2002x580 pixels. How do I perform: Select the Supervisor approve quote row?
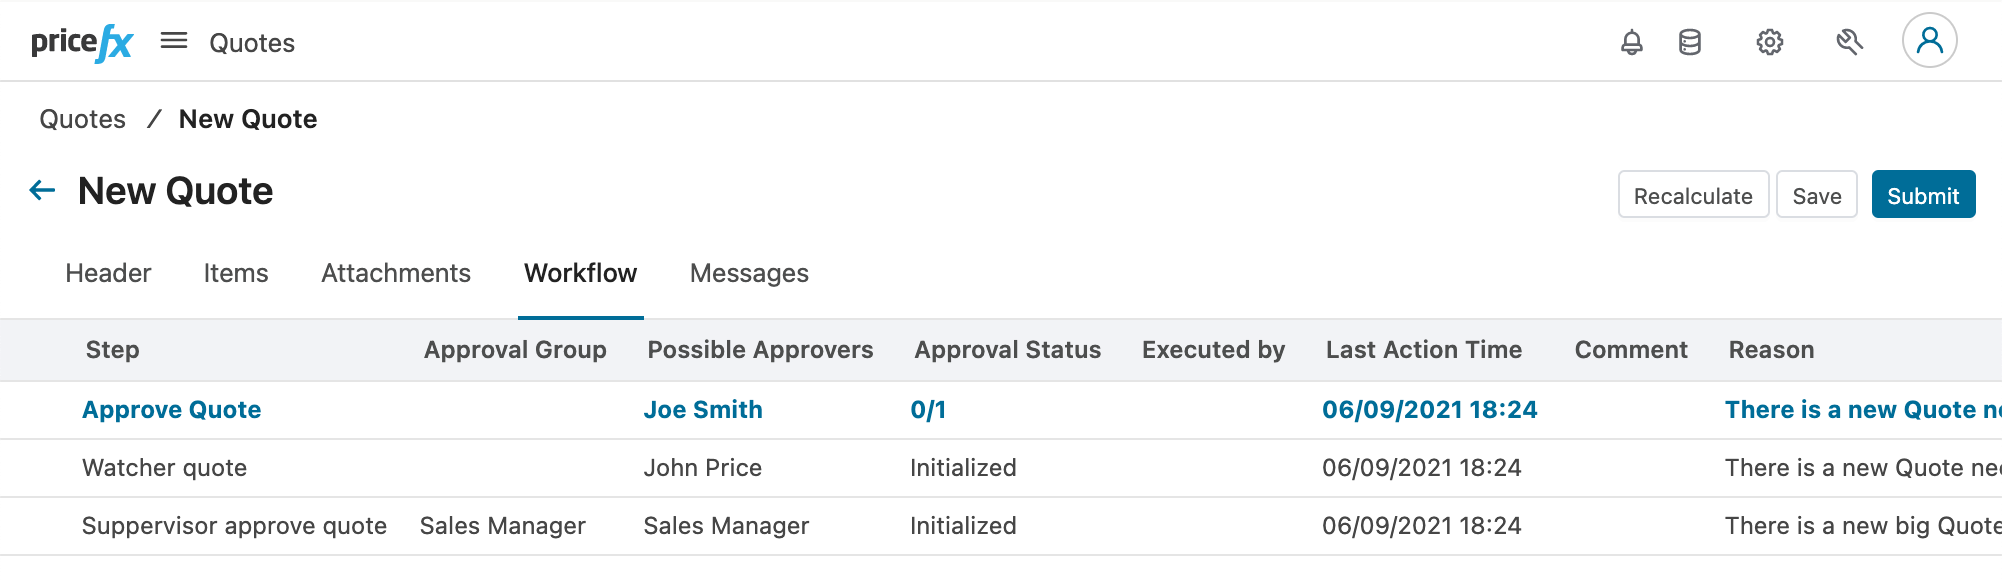pos(235,525)
